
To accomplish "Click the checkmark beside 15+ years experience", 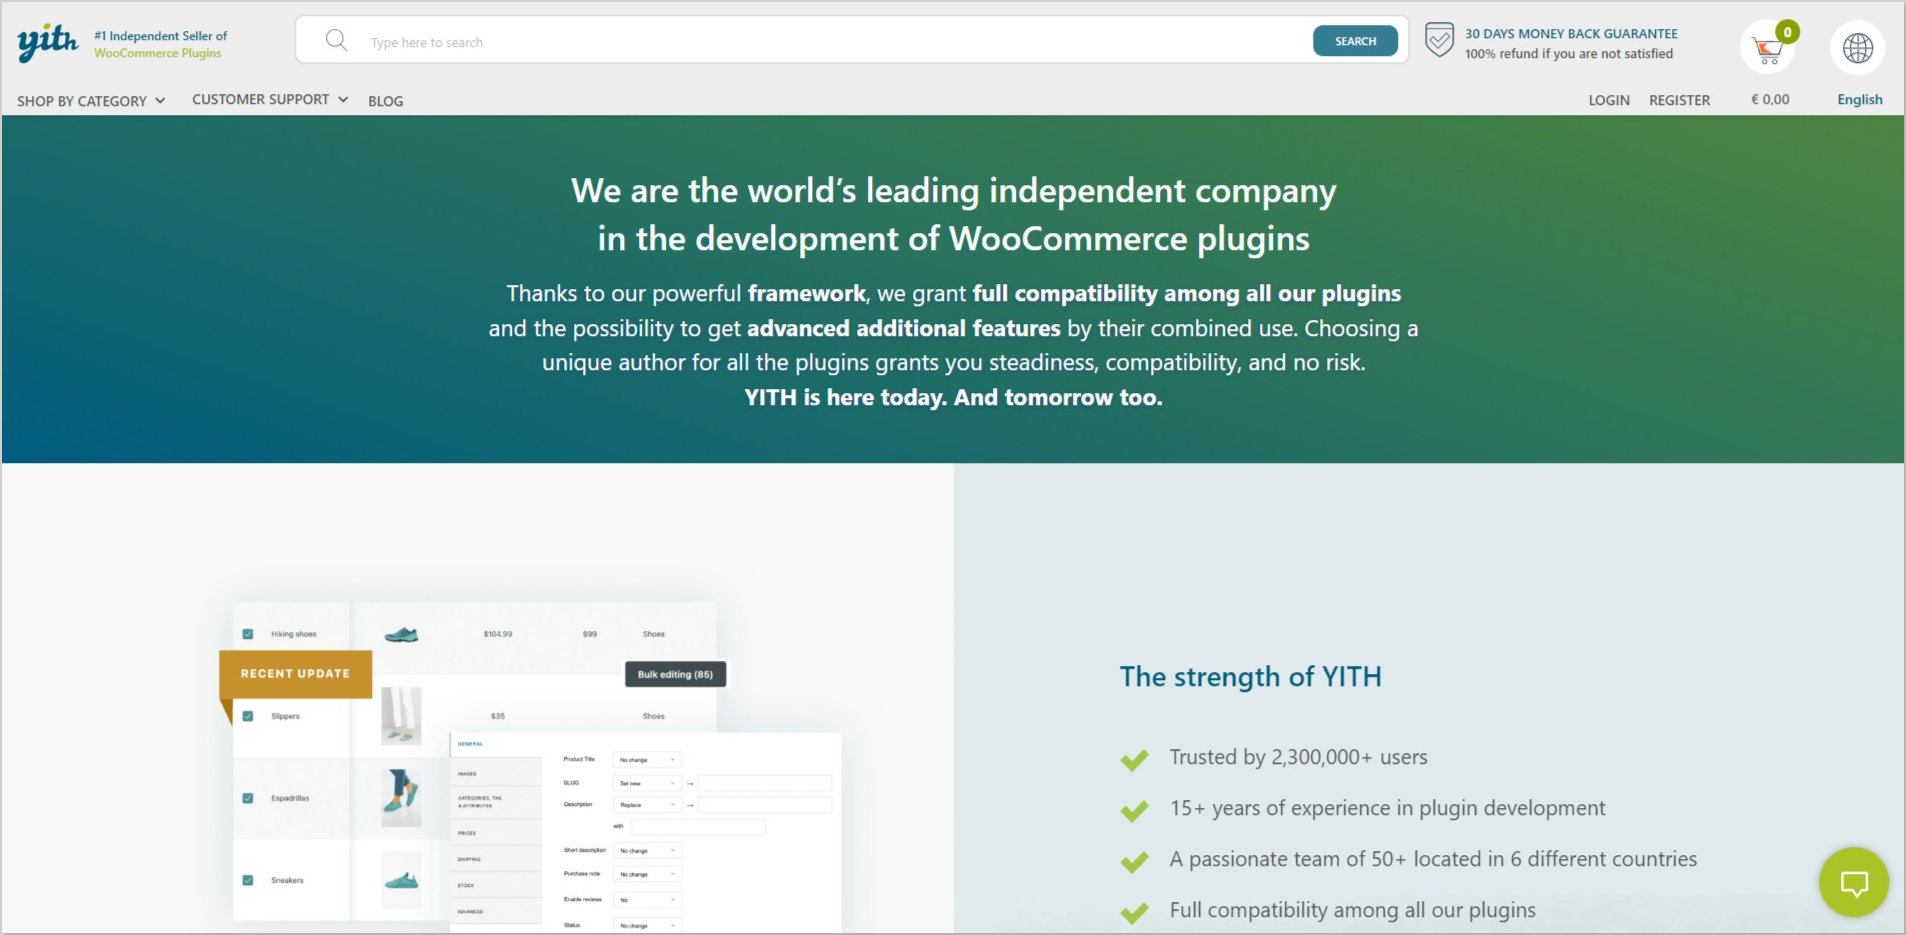I will click(1134, 811).
